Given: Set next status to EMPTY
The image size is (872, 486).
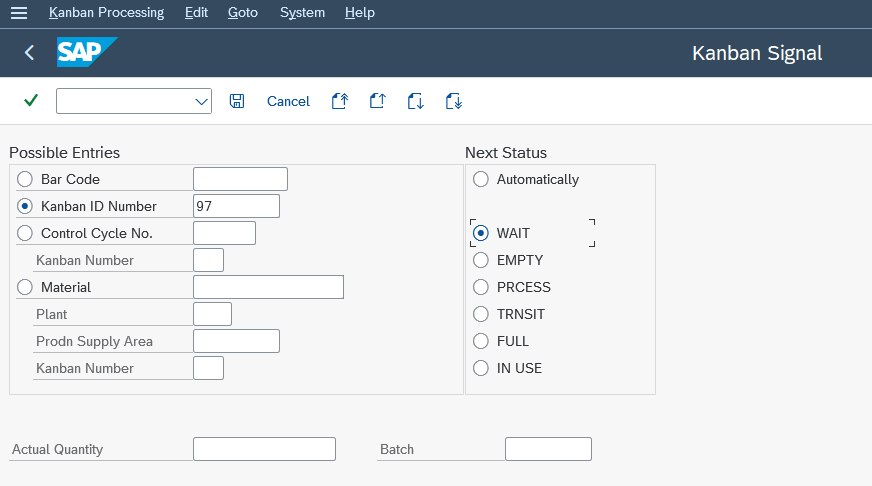Looking at the screenshot, I should tap(480, 260).
